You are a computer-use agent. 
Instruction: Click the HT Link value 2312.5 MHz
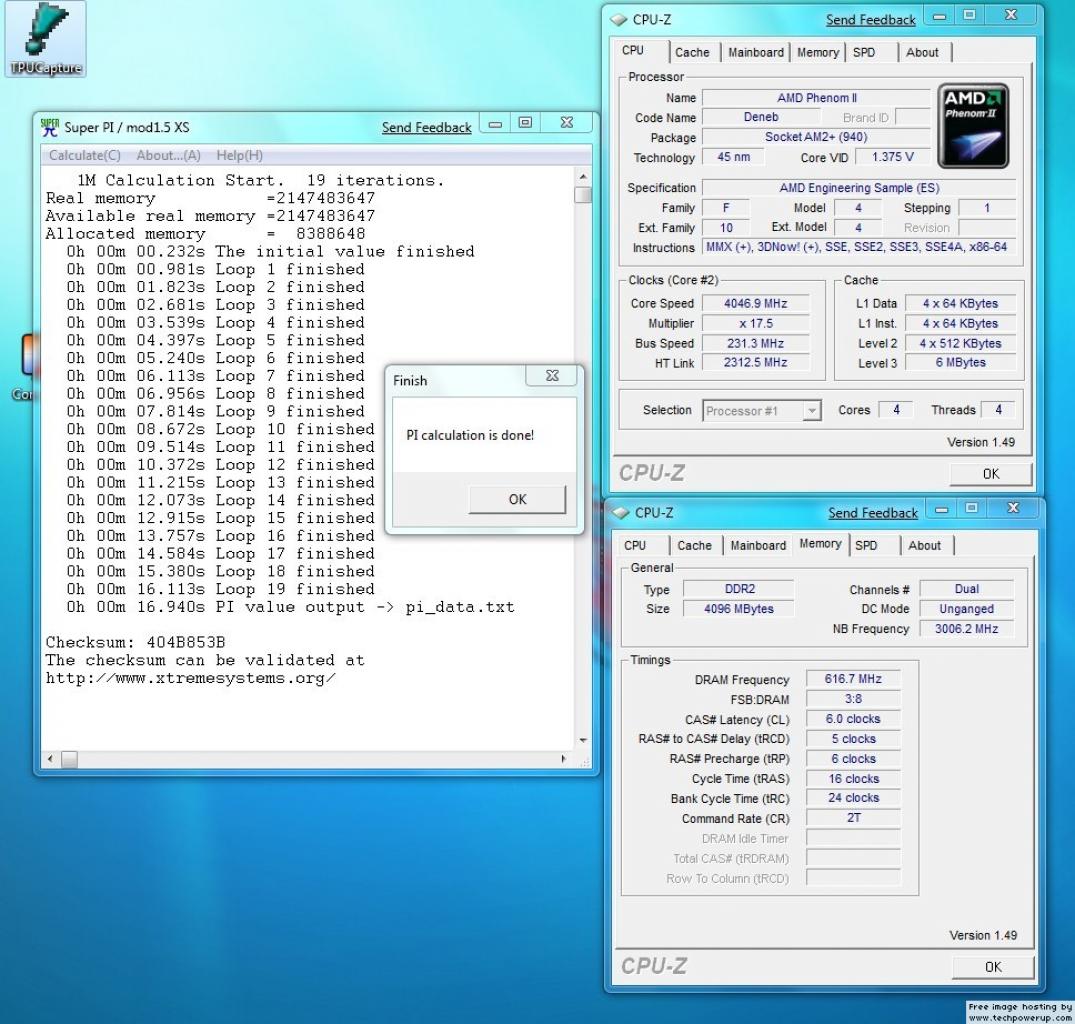tap(756, 363)
